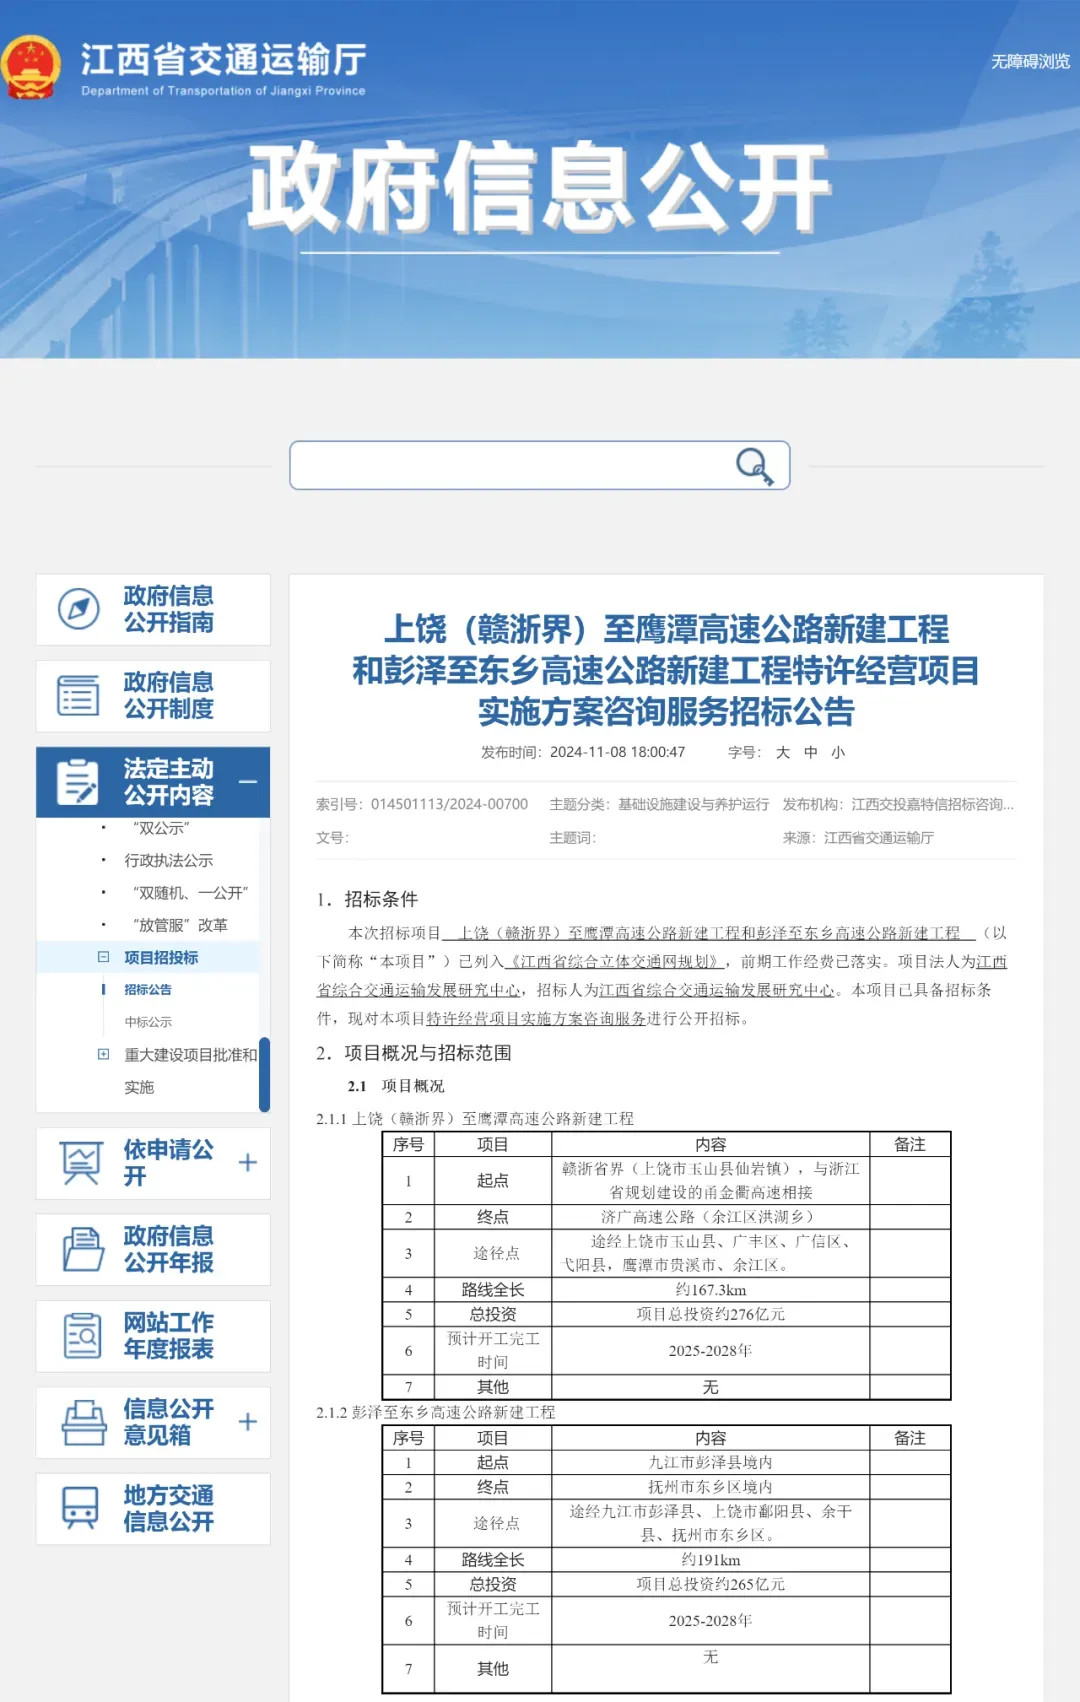Click the sidebar list blue scrollbar
Screen dimensions: 1080x1702
coord(264,1074)
